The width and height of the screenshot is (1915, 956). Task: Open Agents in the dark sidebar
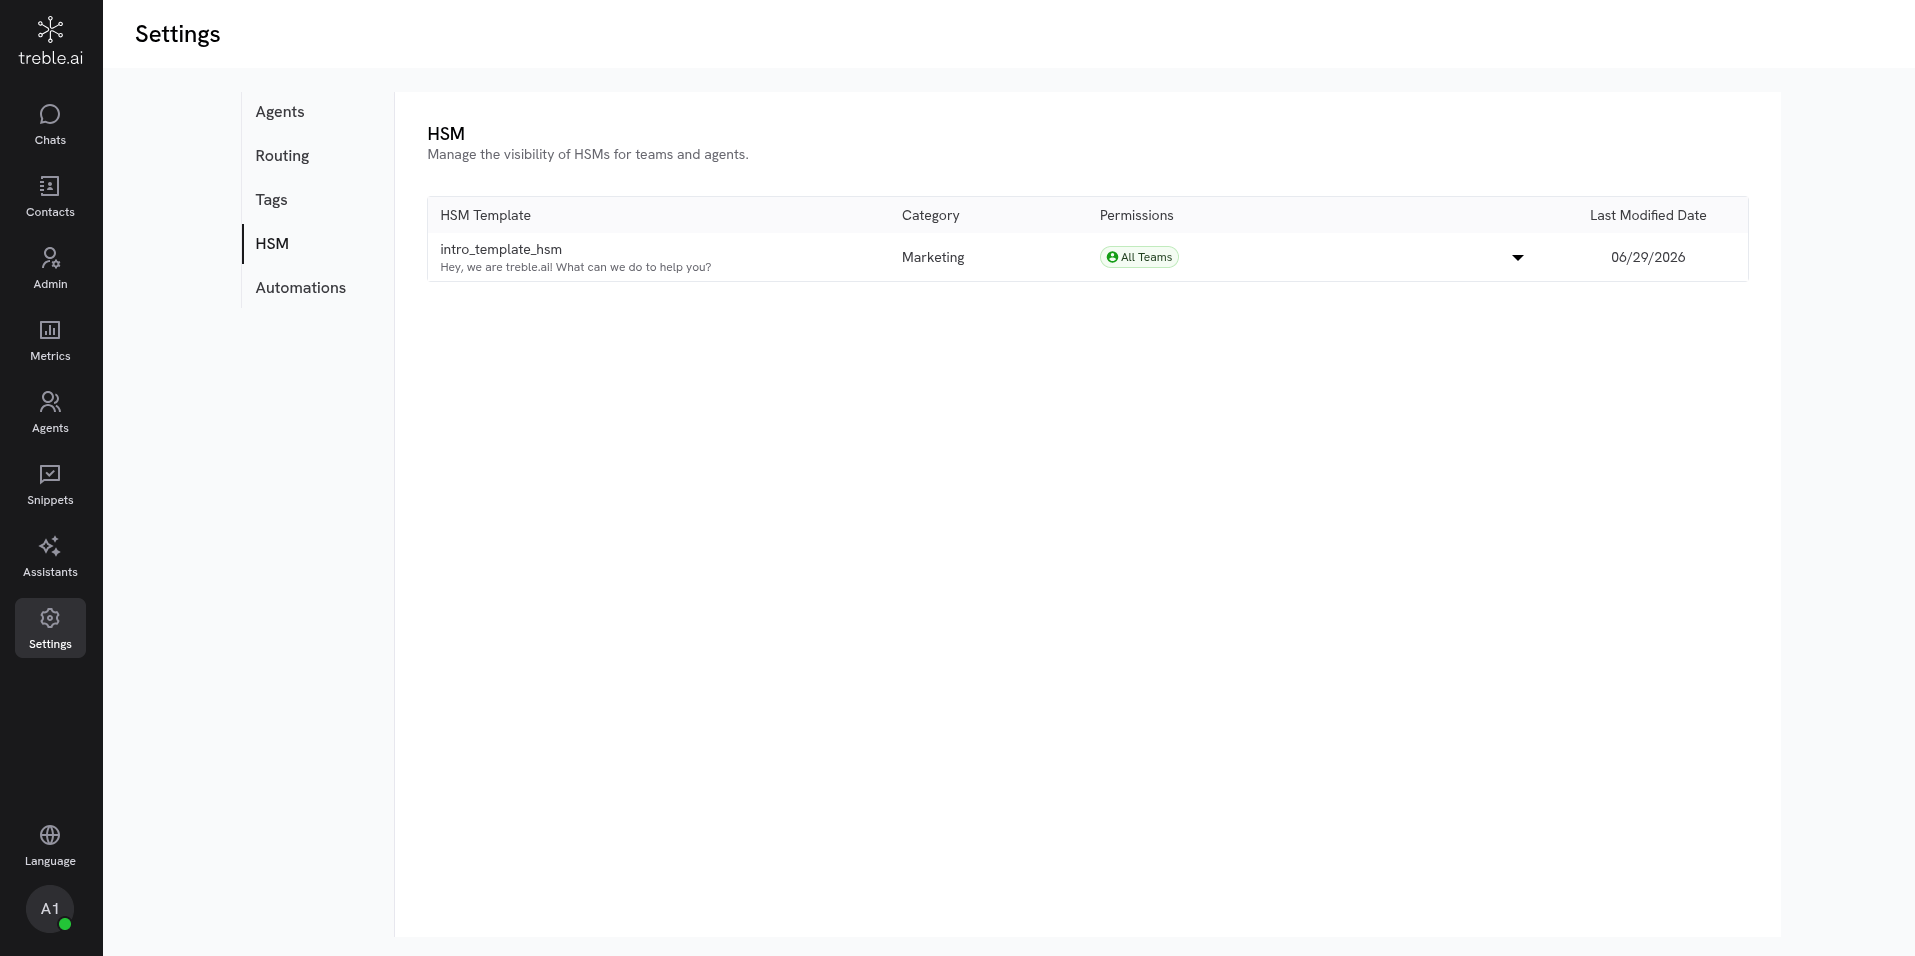[50, 413]
